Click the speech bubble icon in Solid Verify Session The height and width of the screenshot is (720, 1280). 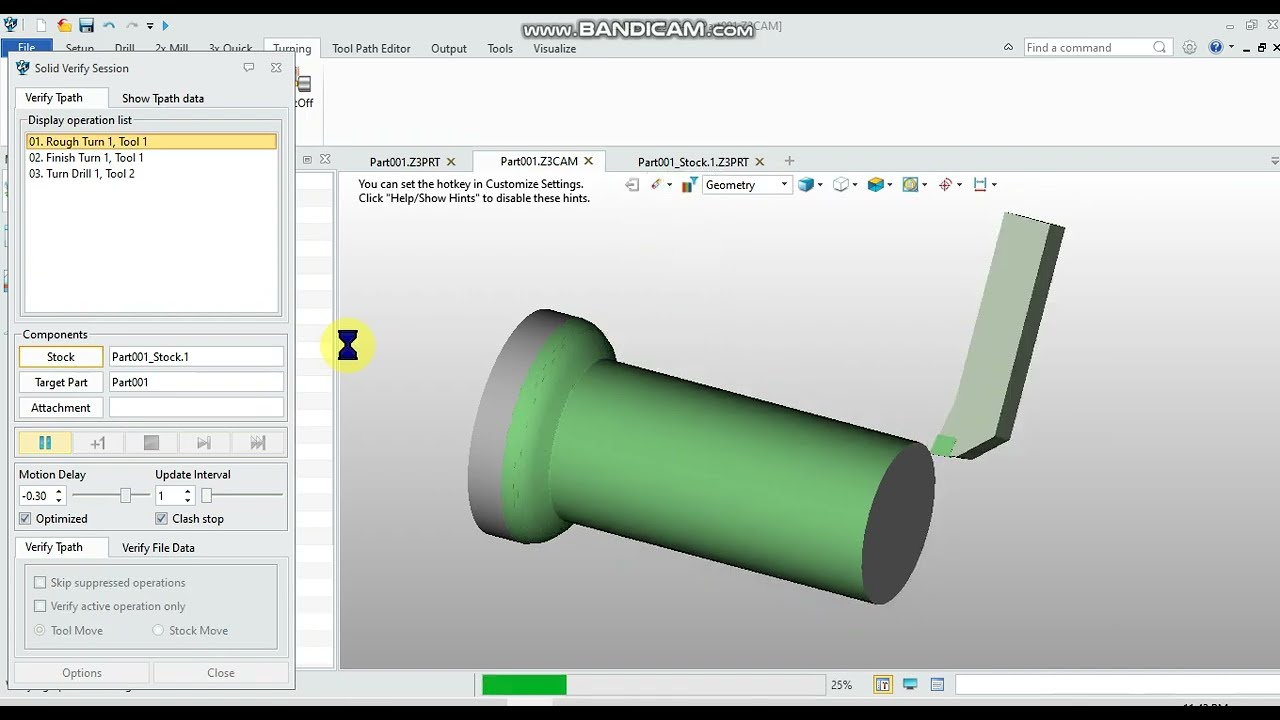click(x=248, y=68)
